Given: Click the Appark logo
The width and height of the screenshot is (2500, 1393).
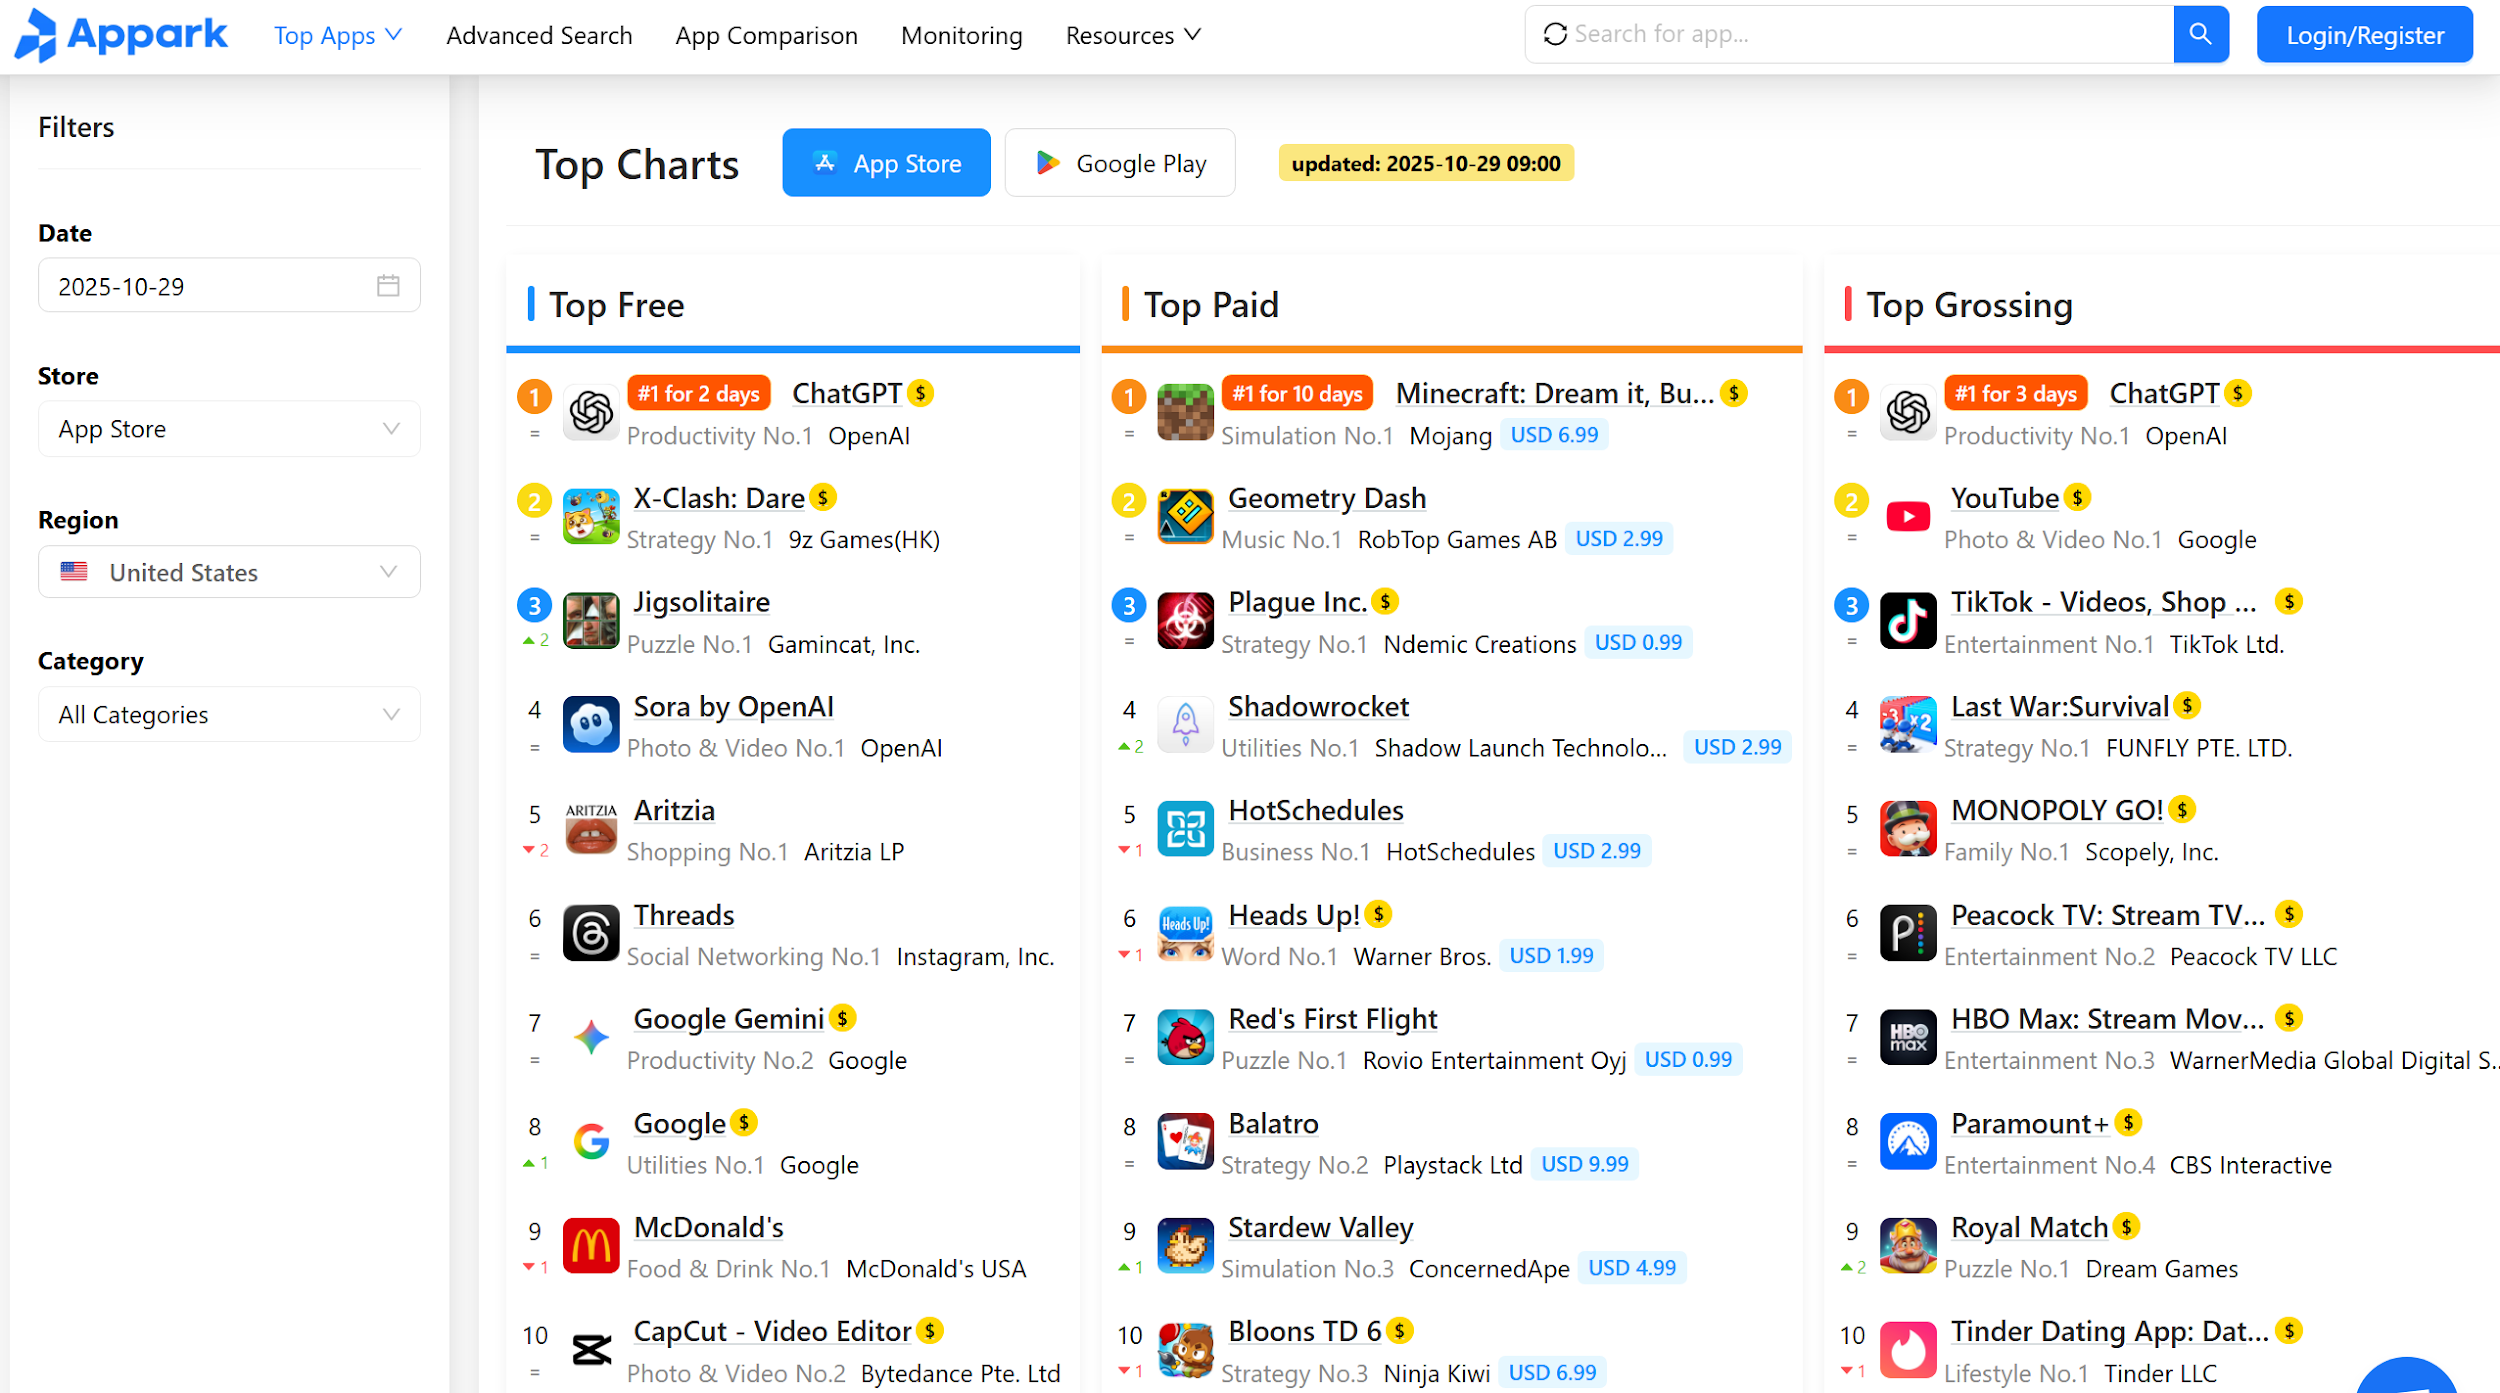Looking at the screenshot, I should click(x=121, y=35).
